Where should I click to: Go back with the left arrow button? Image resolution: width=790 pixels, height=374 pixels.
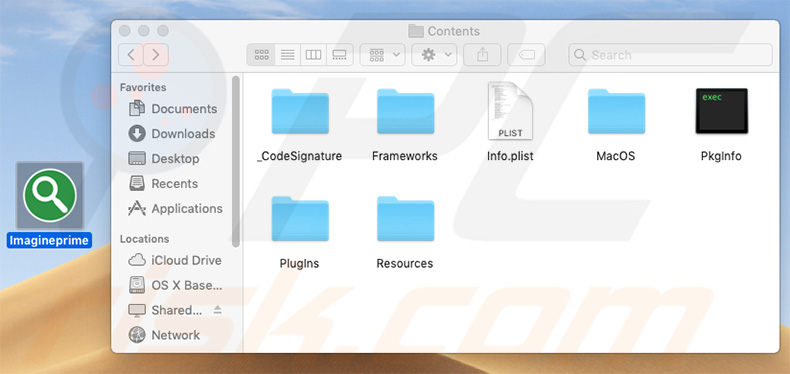[131, 55]
